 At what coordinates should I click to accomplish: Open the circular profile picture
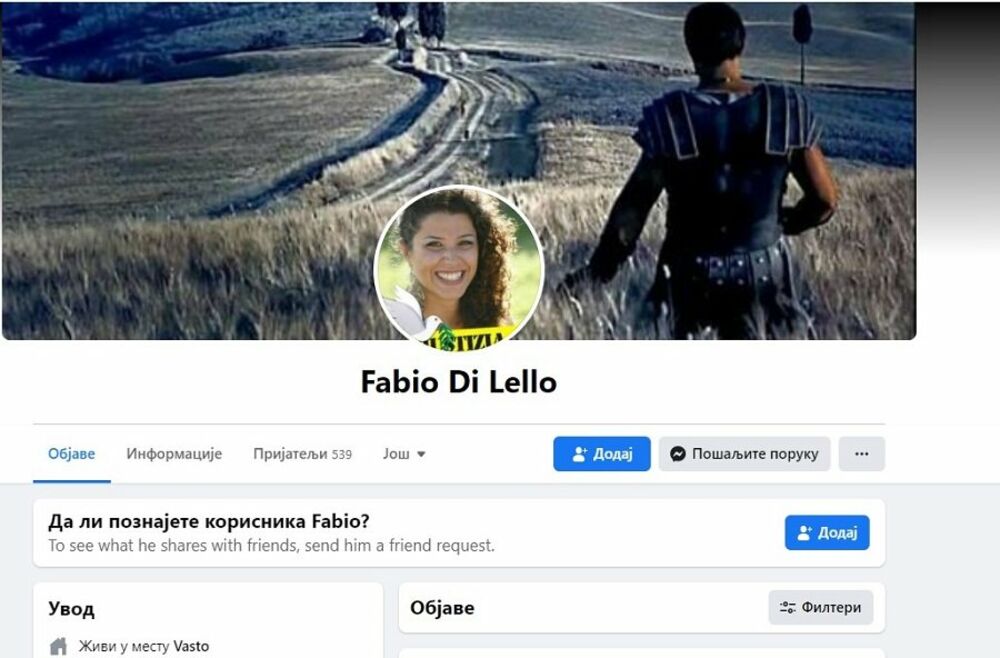[459, 268]
